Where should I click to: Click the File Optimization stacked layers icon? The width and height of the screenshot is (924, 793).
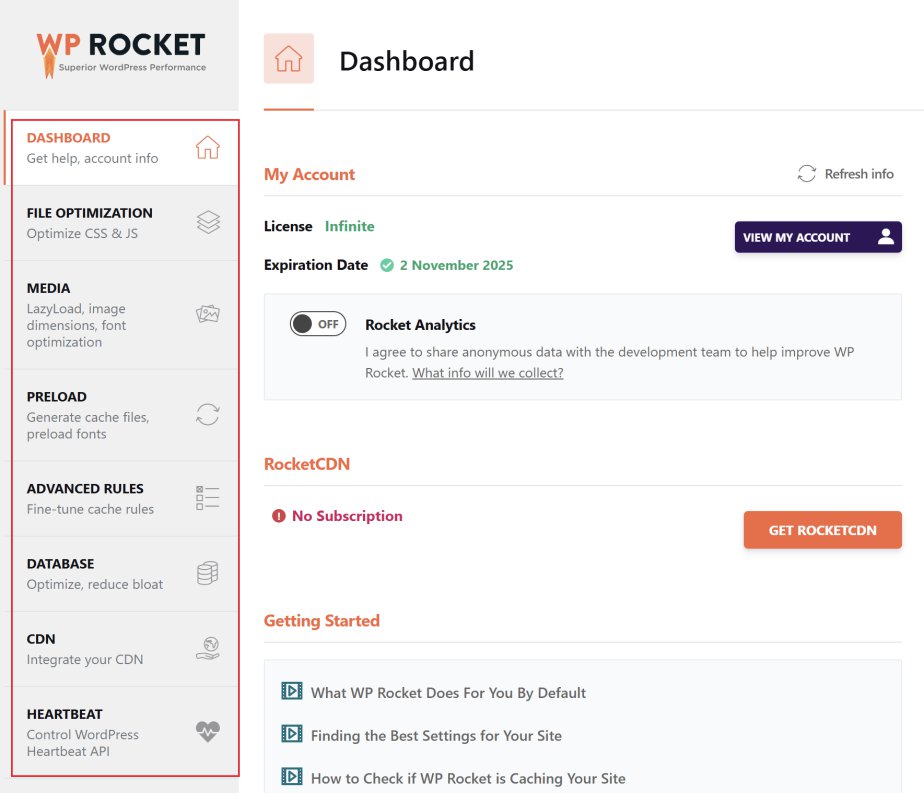[x=207, y=222]
